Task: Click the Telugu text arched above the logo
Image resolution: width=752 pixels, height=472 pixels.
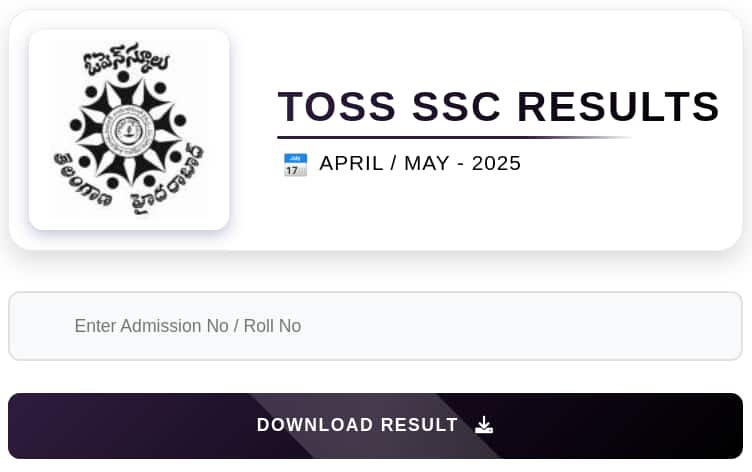Action: tap(126, 59)
